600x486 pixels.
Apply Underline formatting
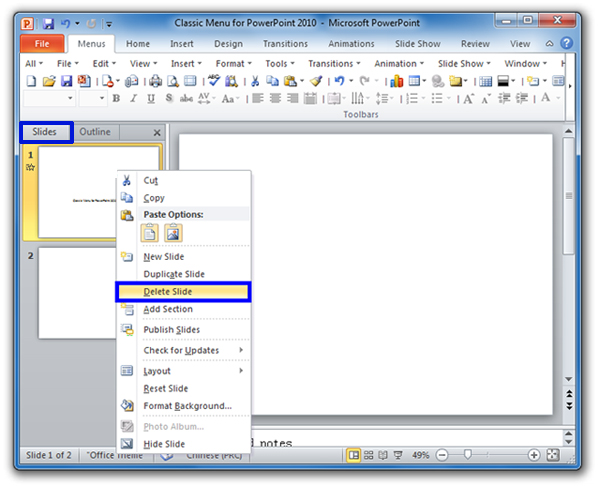(151, 99)
